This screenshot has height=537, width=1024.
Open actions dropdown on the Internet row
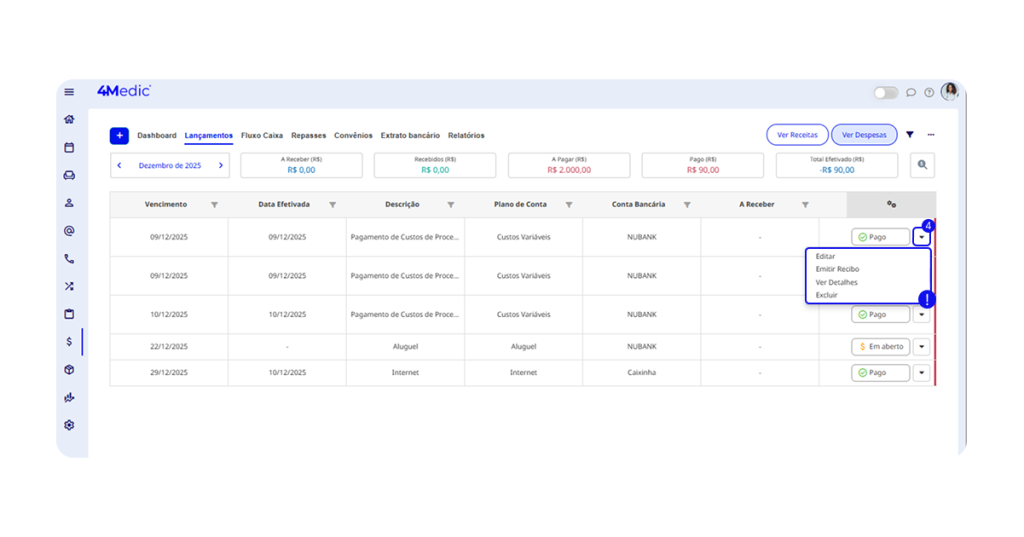(x=921, y=373)
